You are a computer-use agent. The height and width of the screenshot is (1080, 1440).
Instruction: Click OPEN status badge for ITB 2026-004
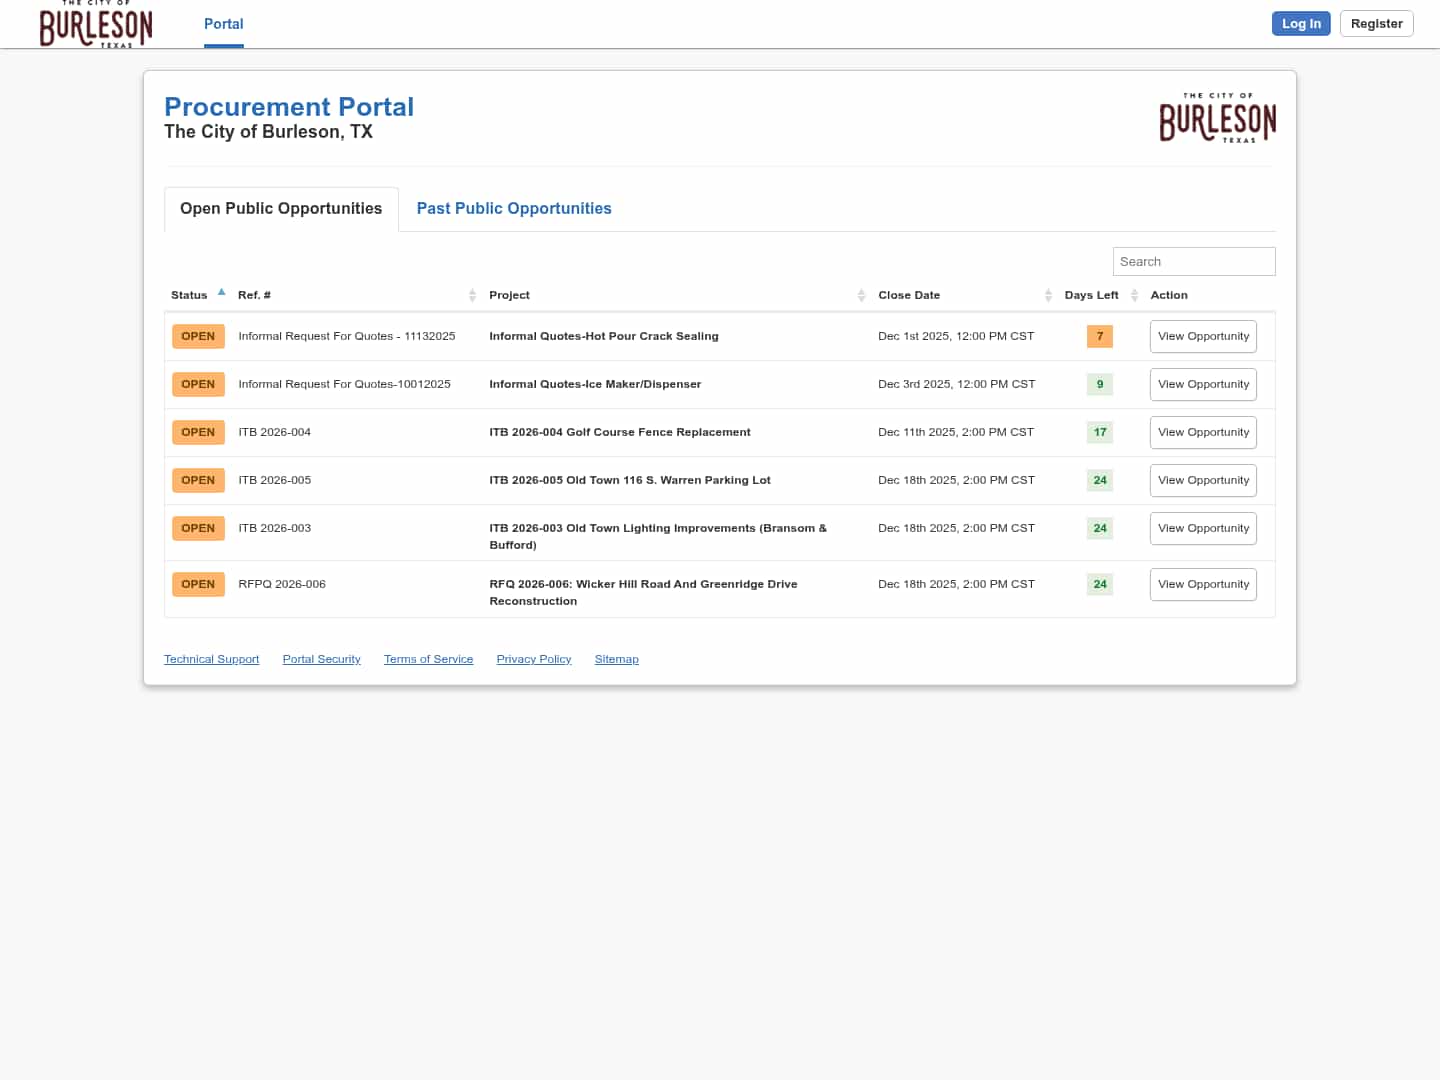tap(198, 433)
